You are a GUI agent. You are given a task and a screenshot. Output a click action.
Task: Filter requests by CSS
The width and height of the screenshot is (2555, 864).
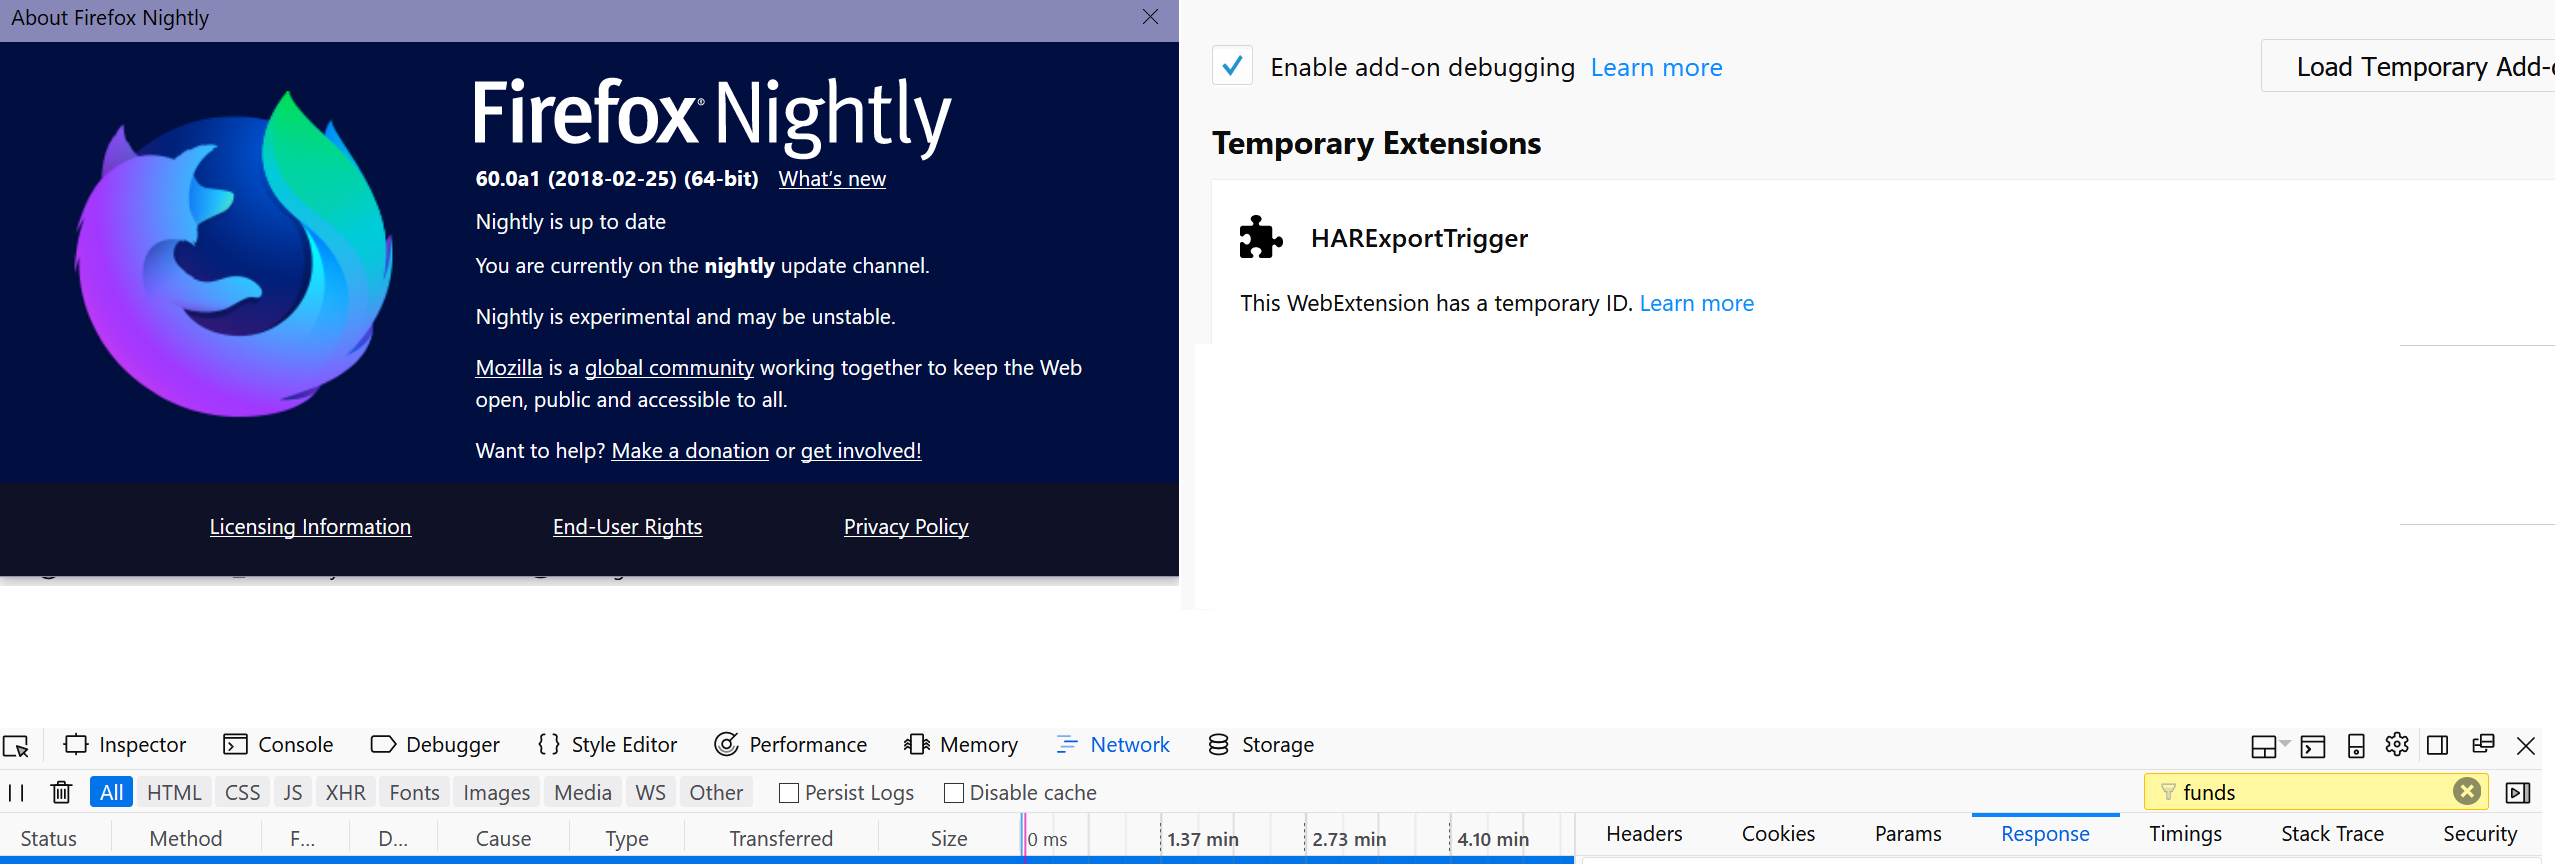(x=242, y=792)
